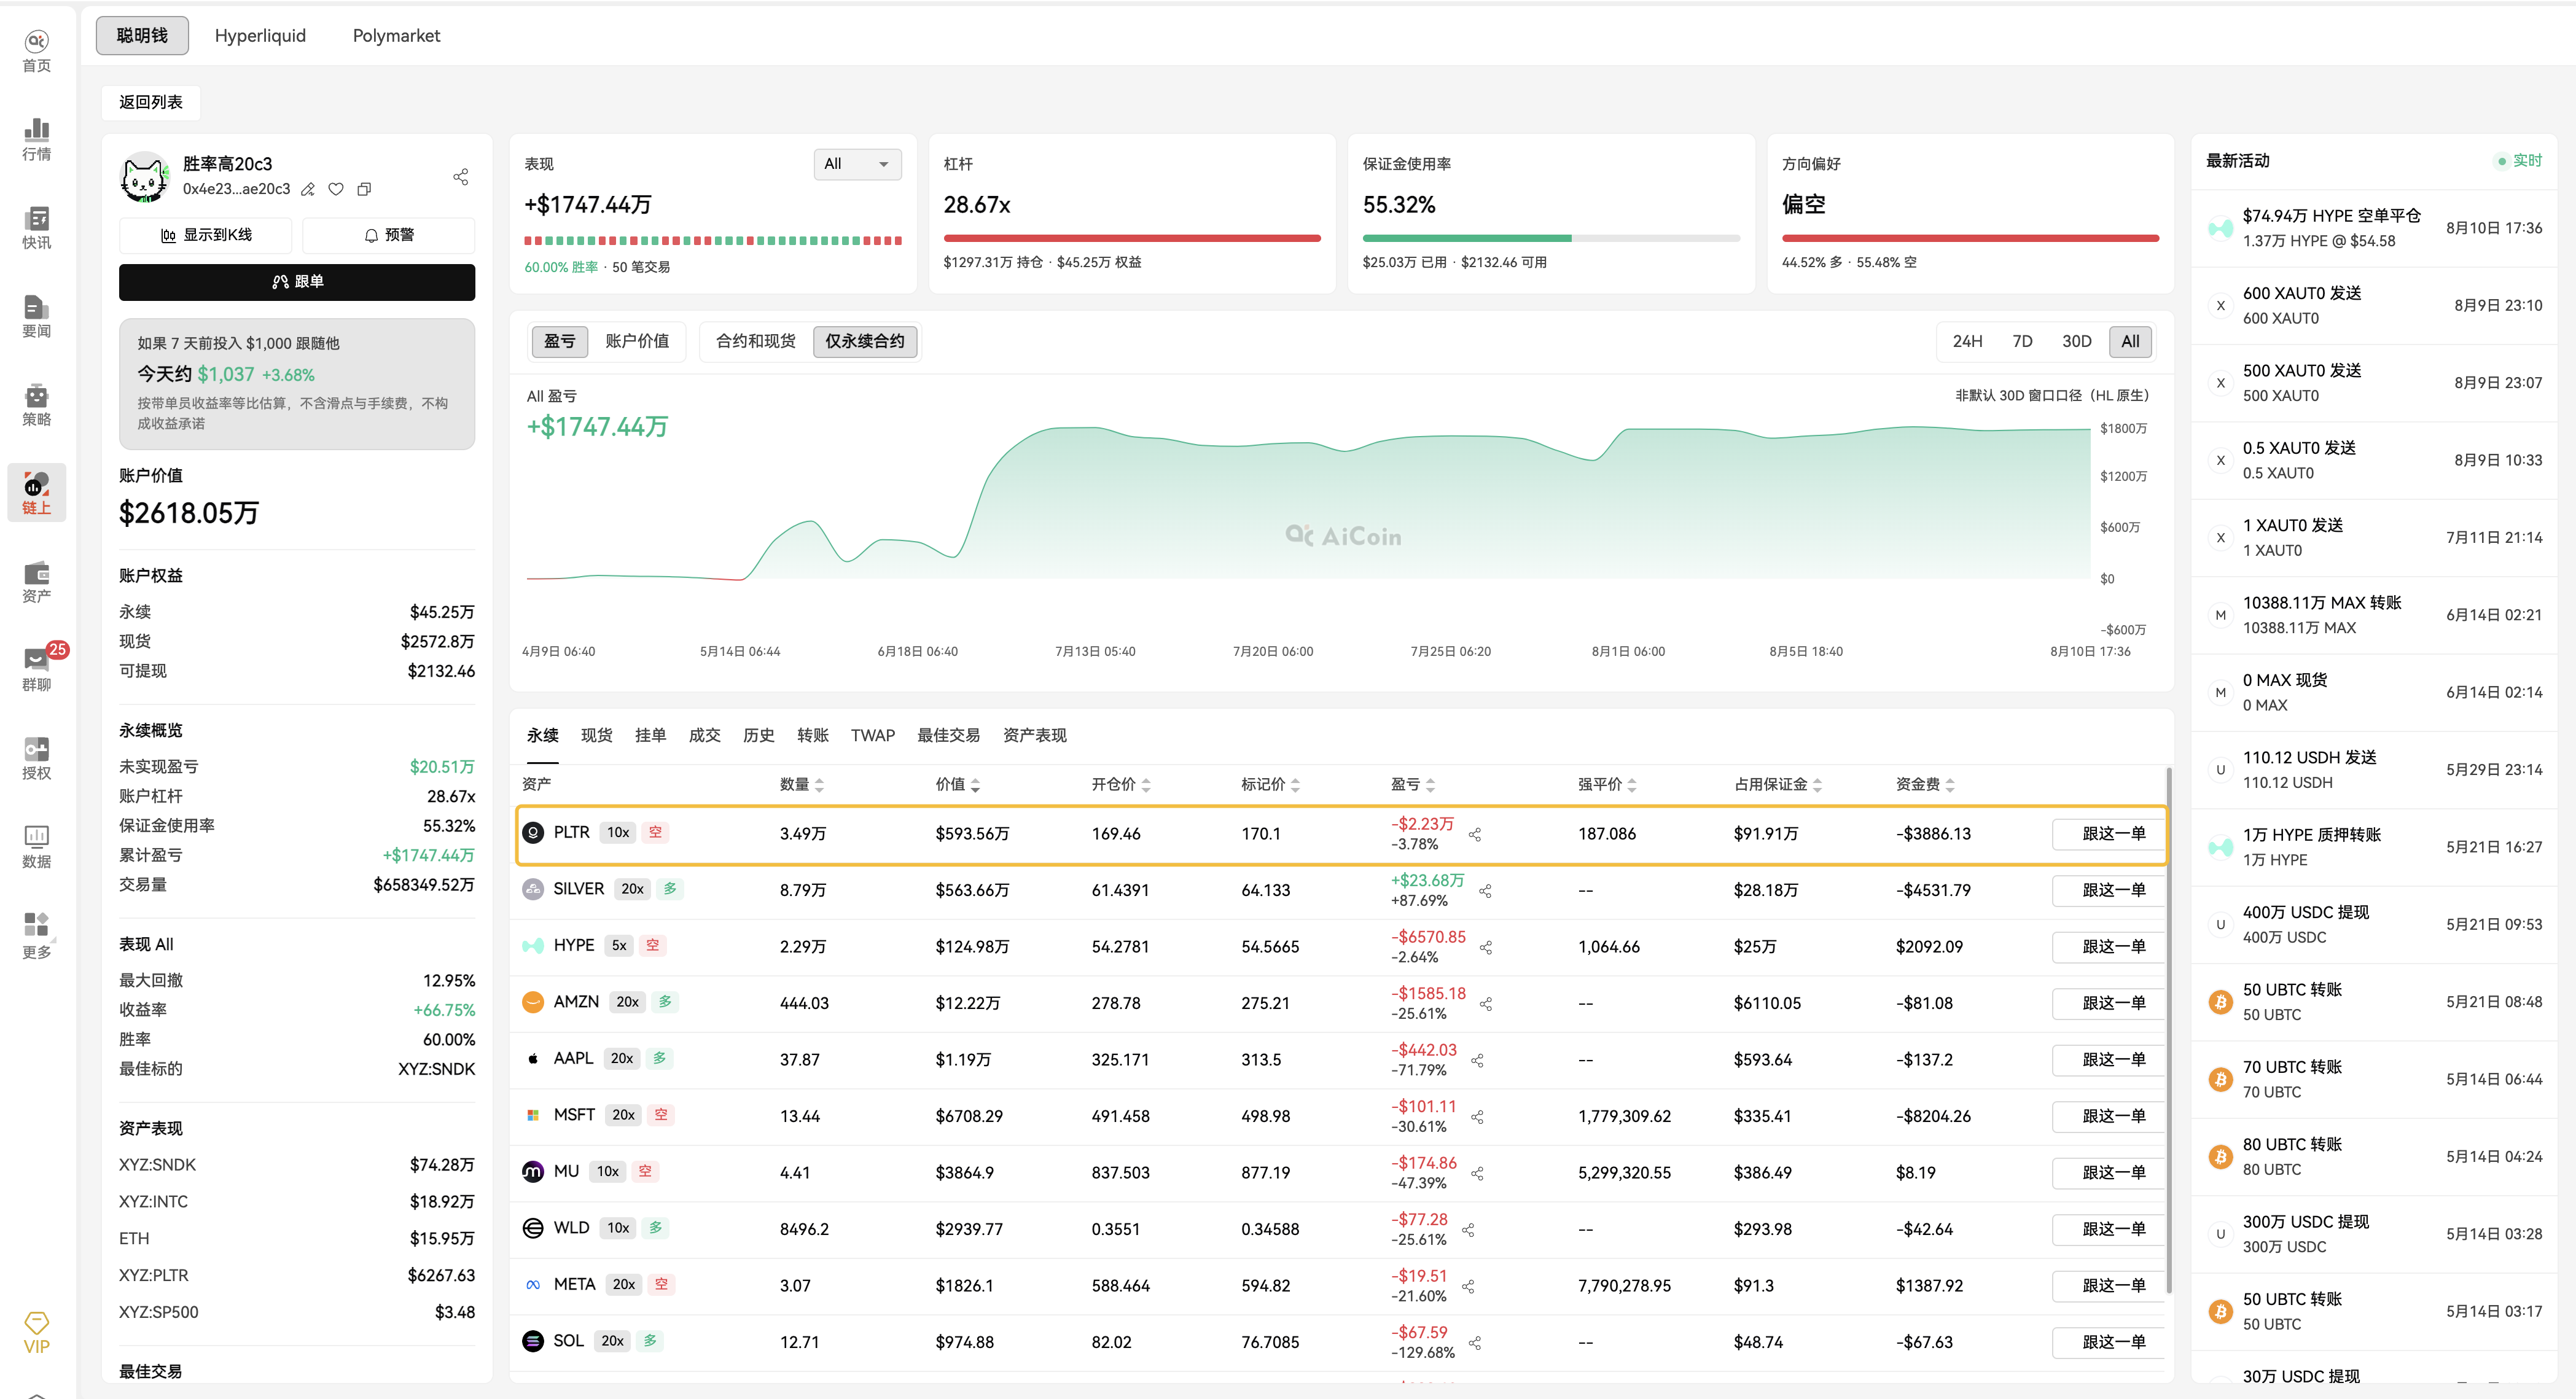Click the VIP diamond icon
Image resolution: width=2576 pixels, height=1399 pixels.
[x=36, y=1333]
